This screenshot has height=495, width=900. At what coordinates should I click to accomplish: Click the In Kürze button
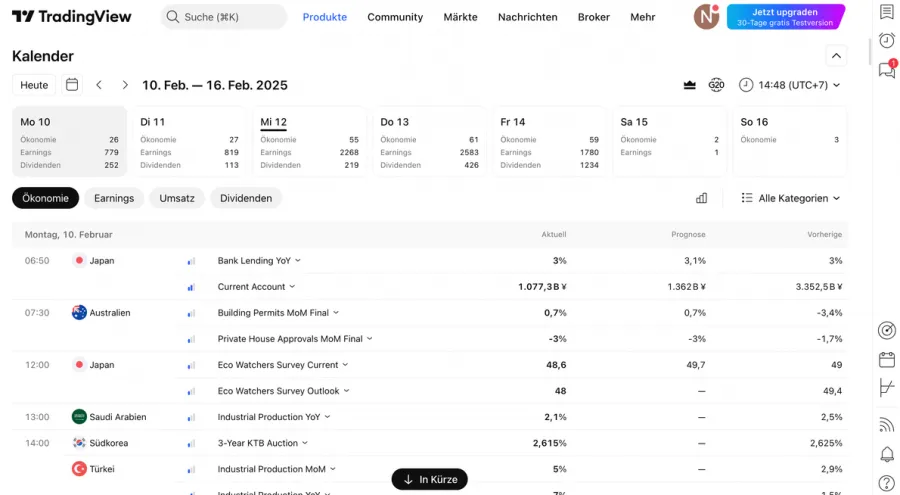(x=429, y=479)
